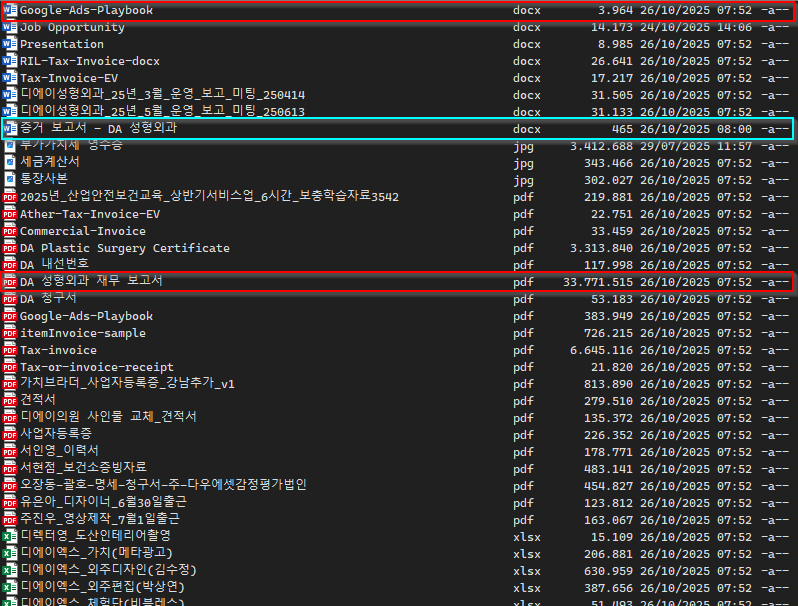Click the PDF icon beside itemInvoice-sample
Screen dimensions: 798x606
pos(10,334)
